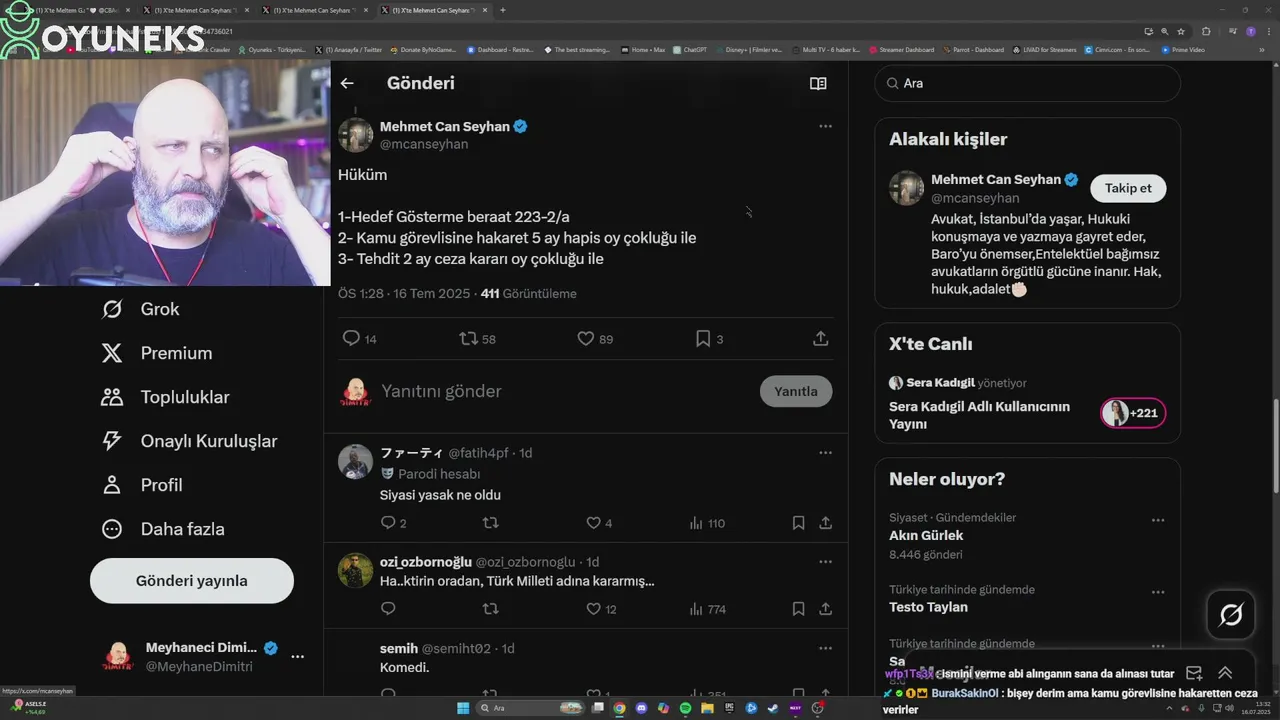Share the main post via share icon

pos(821,339)
